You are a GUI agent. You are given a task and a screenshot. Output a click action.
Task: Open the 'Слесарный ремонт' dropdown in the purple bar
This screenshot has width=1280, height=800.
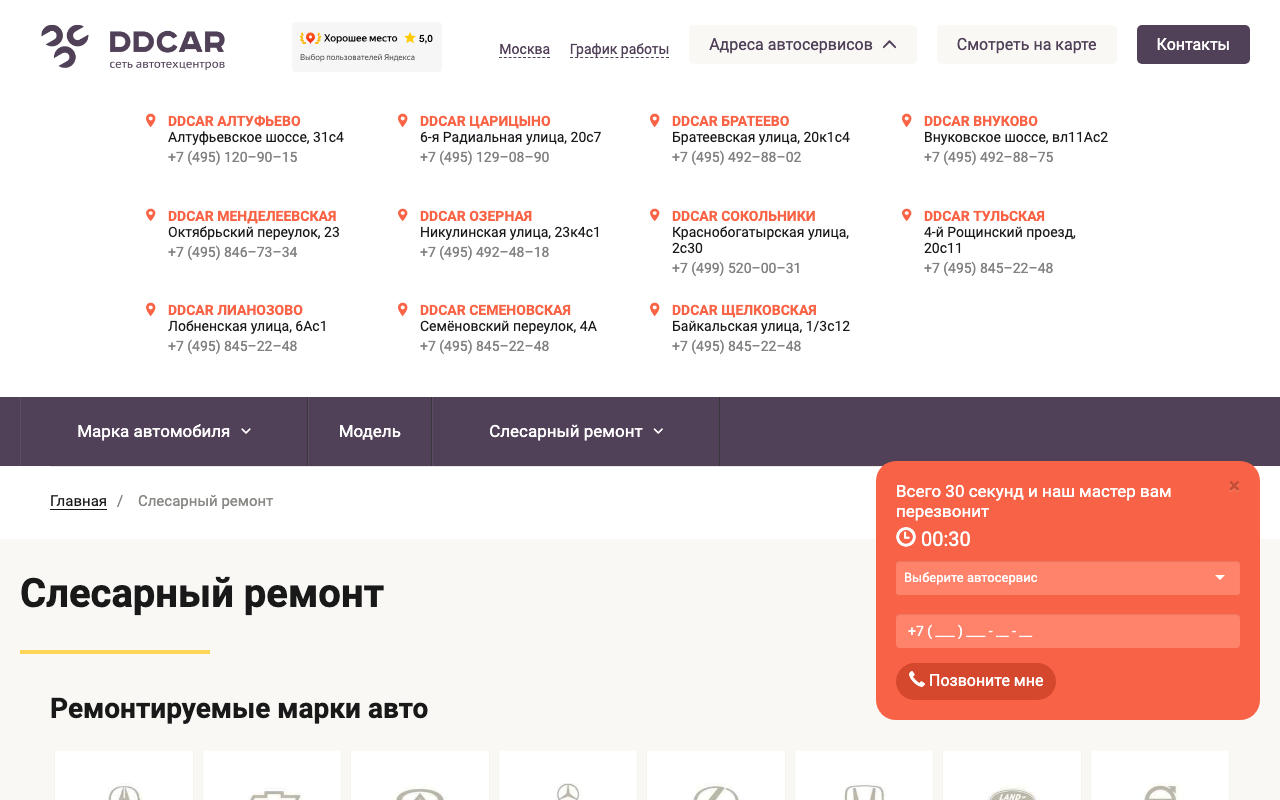click(576, 432)
